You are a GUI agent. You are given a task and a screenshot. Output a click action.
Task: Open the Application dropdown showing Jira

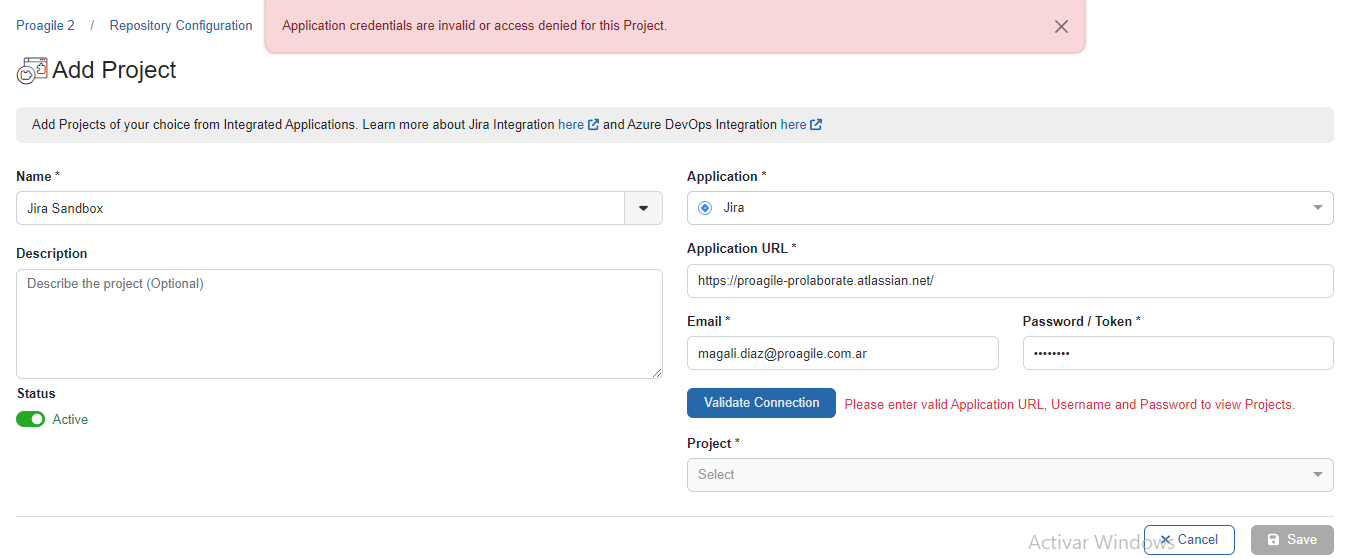(1010, 208)
